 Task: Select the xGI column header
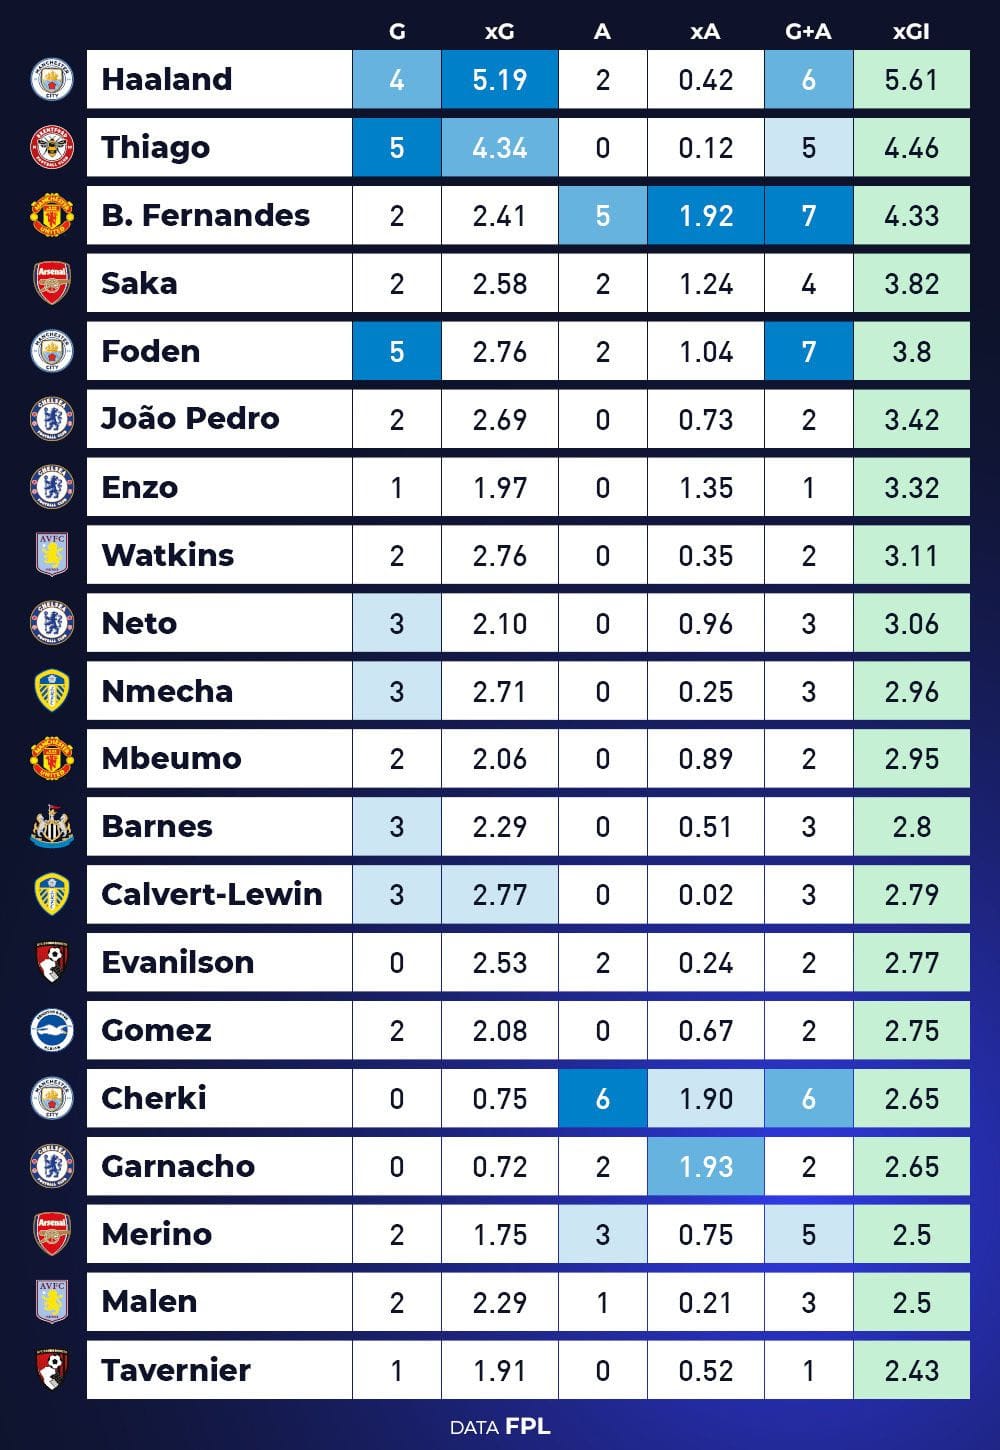point(911,32)
